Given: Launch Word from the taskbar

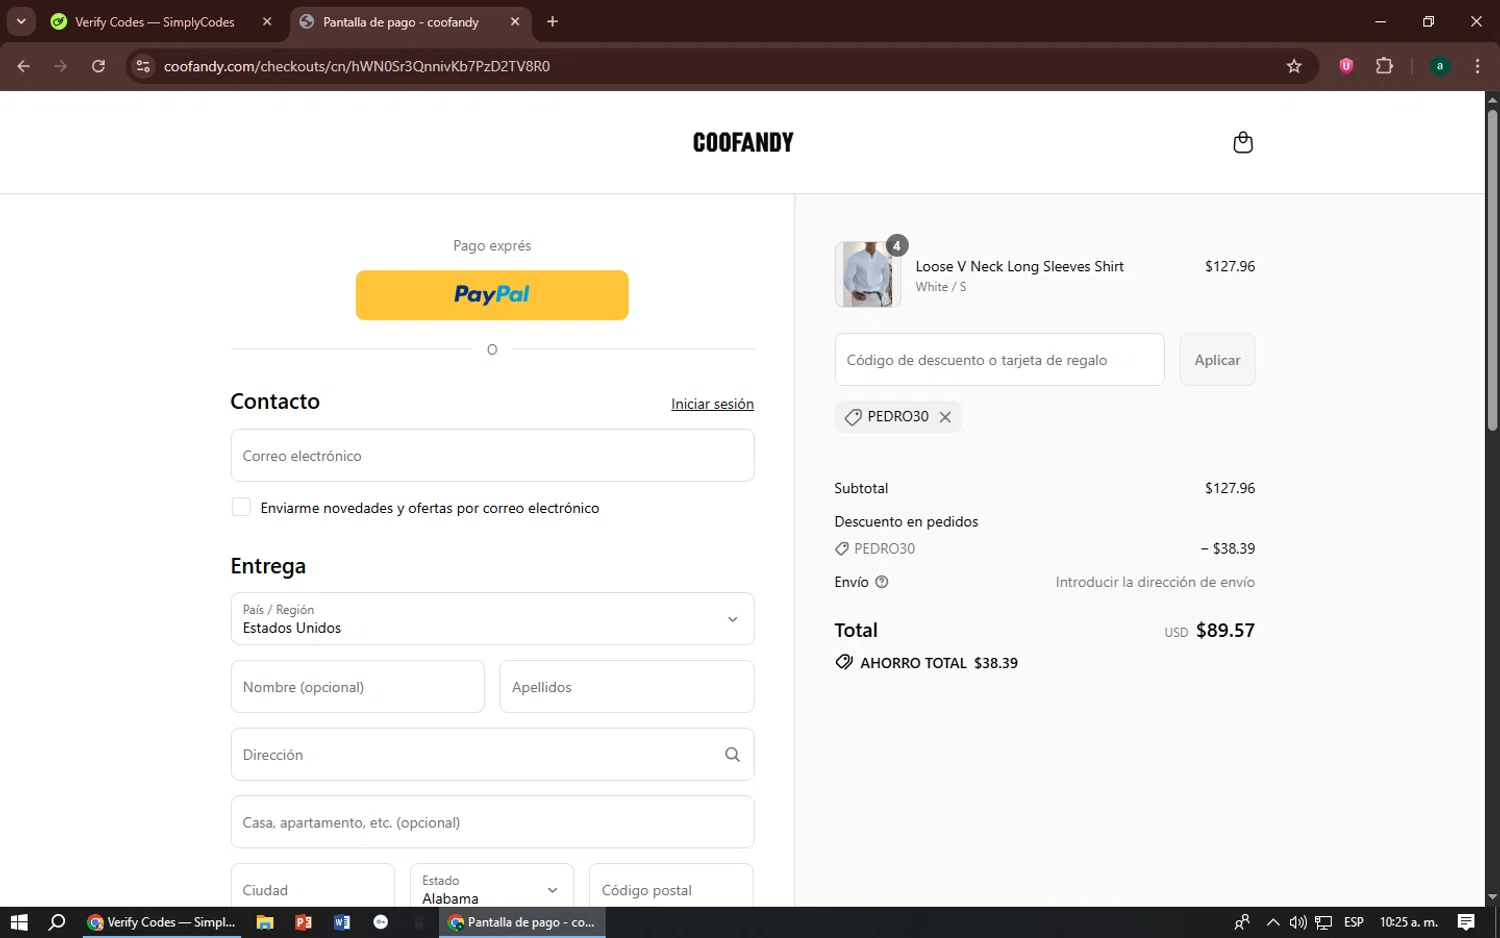Looking at the screenshot, I should [x=342, y=922].
